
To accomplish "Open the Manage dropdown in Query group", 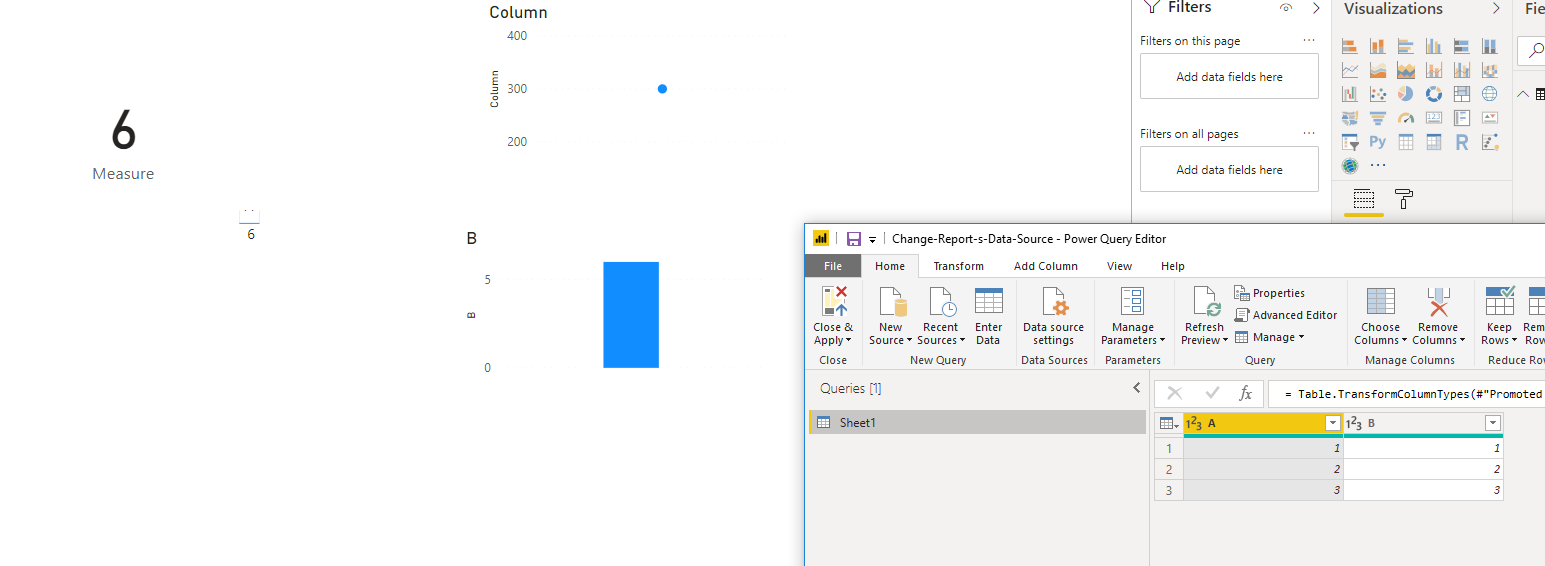I will point(1269,337).
